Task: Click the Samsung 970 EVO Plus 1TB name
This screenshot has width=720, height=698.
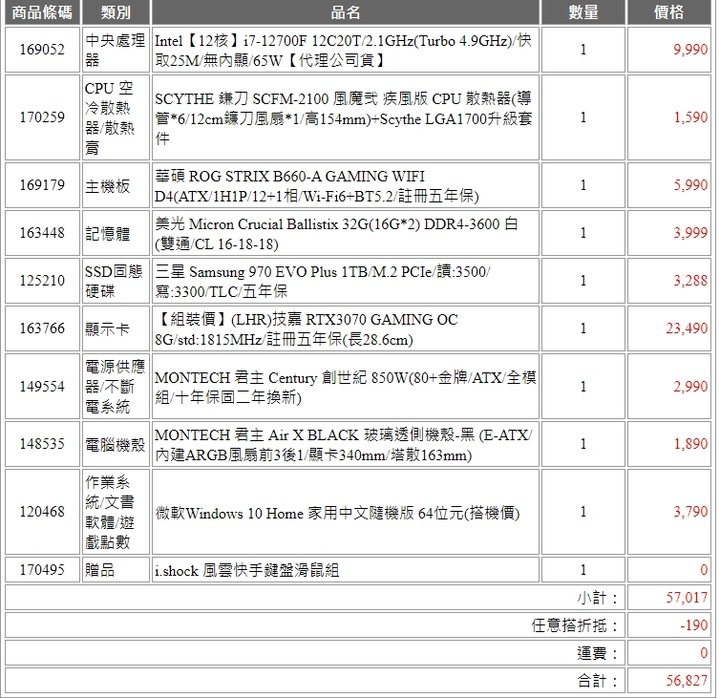Action: point(322,281)
